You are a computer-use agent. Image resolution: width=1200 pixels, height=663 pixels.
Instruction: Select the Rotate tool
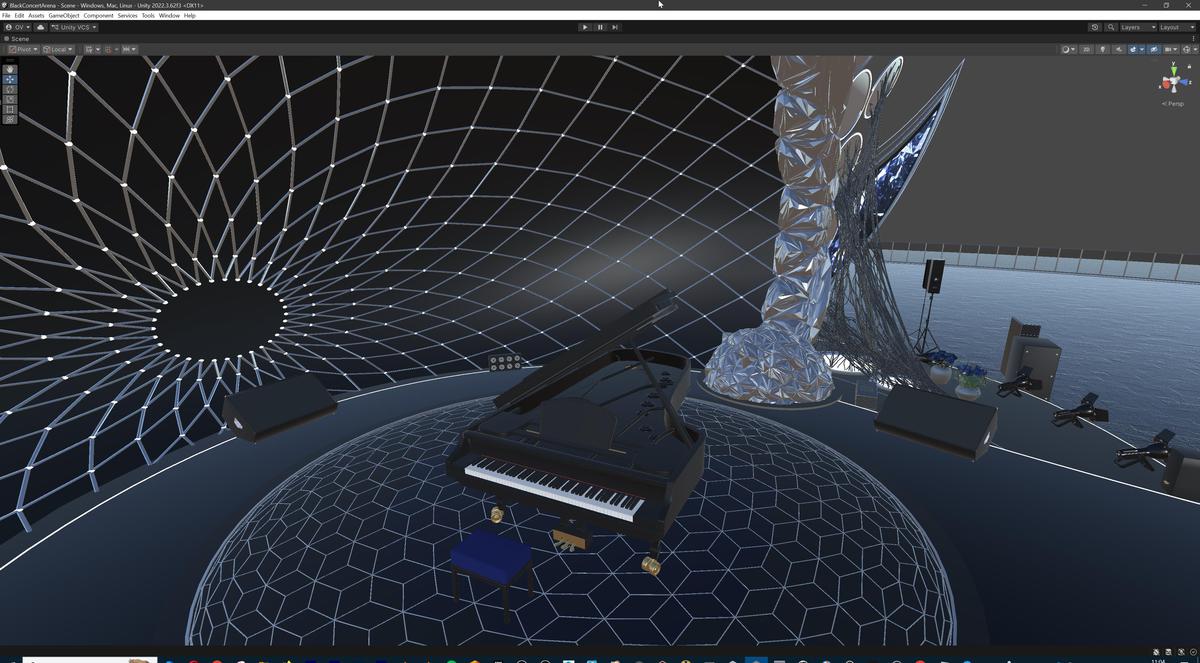click(10, 89)
